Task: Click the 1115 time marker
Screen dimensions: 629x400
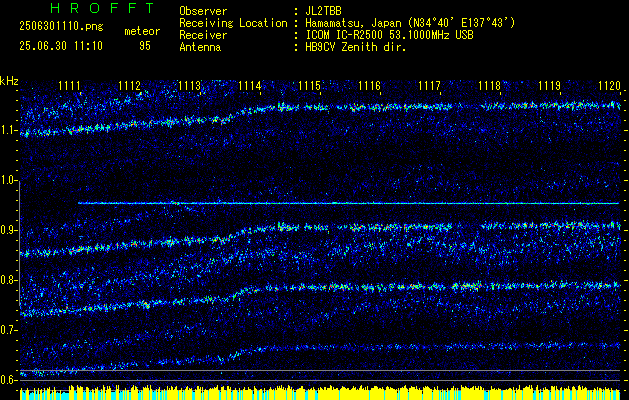Action: coord(309,85)
